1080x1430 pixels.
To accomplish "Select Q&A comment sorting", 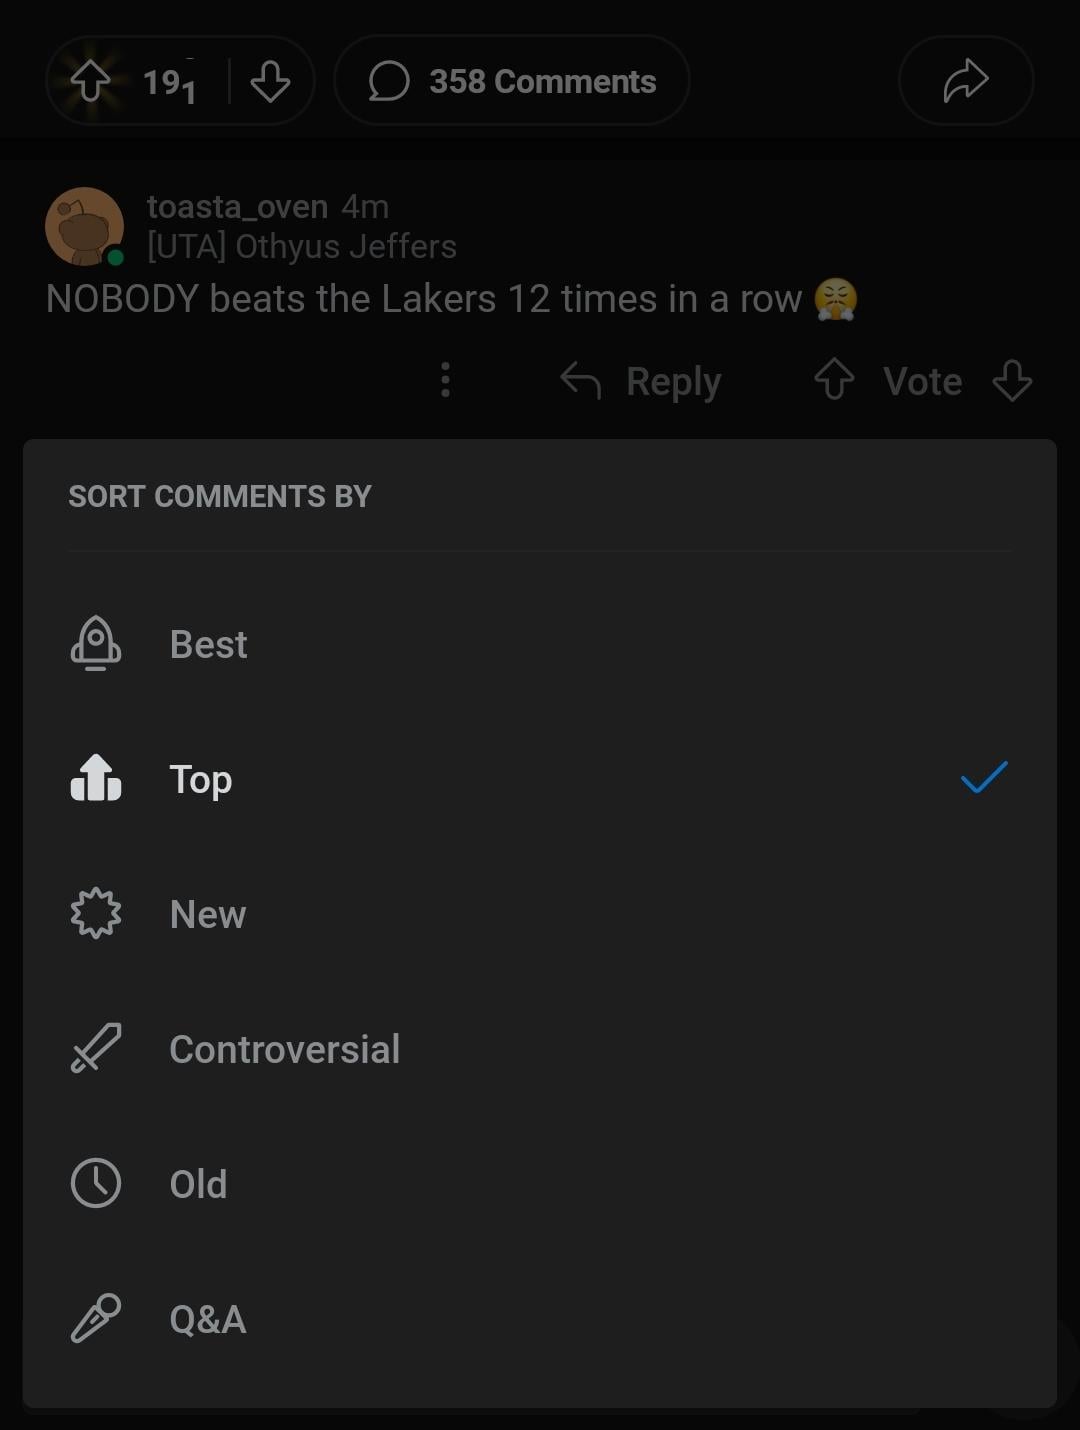I will pos(207,1320).
